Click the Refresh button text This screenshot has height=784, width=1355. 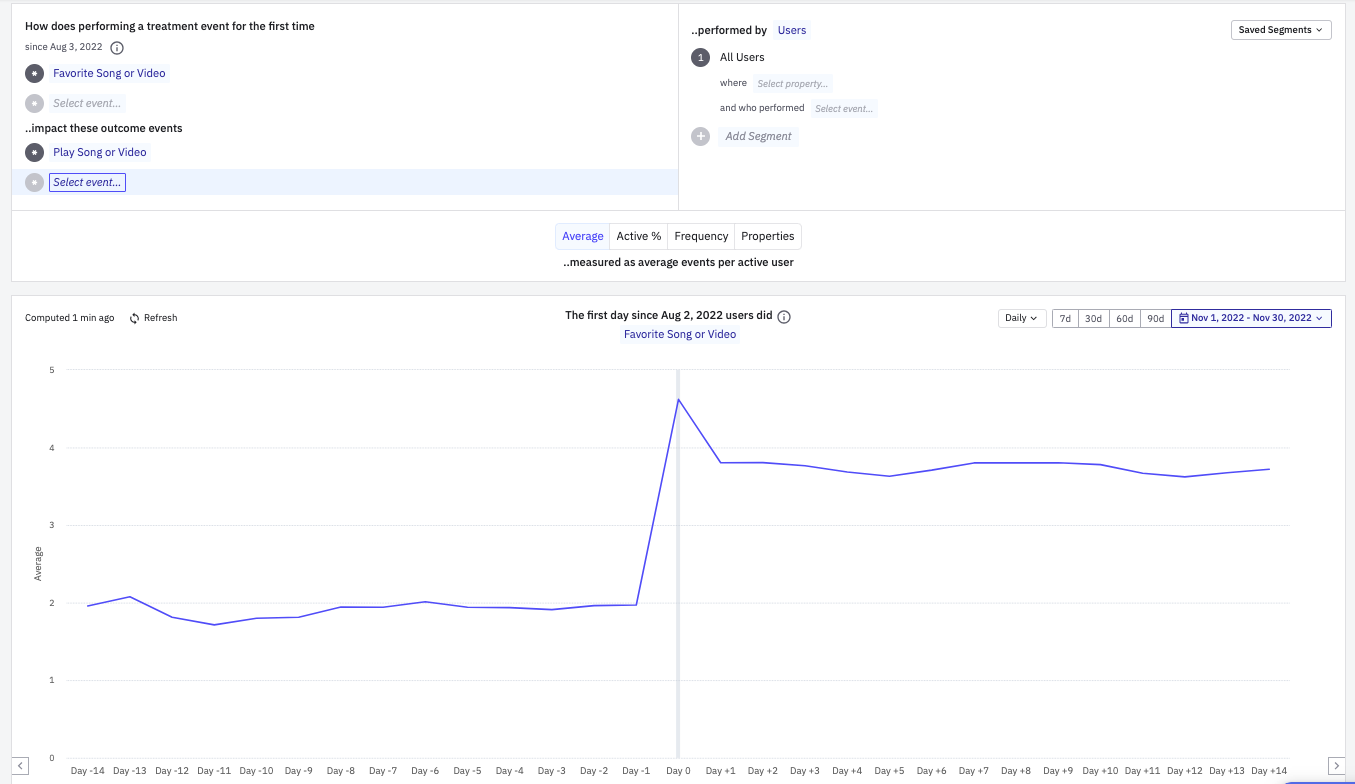tap(161, 318)
